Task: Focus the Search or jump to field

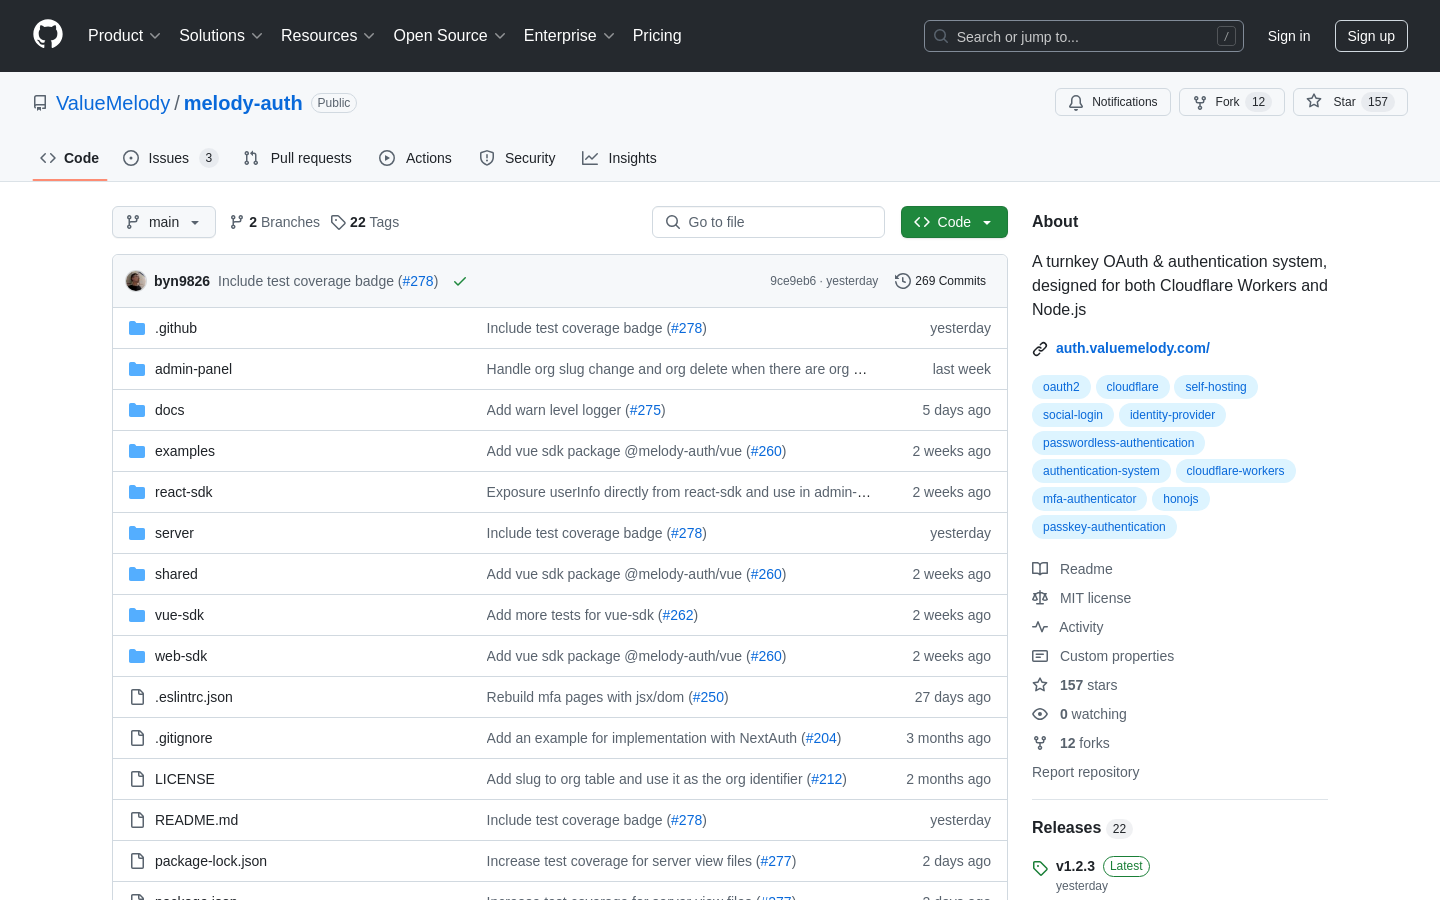Action: point(1084,36)
